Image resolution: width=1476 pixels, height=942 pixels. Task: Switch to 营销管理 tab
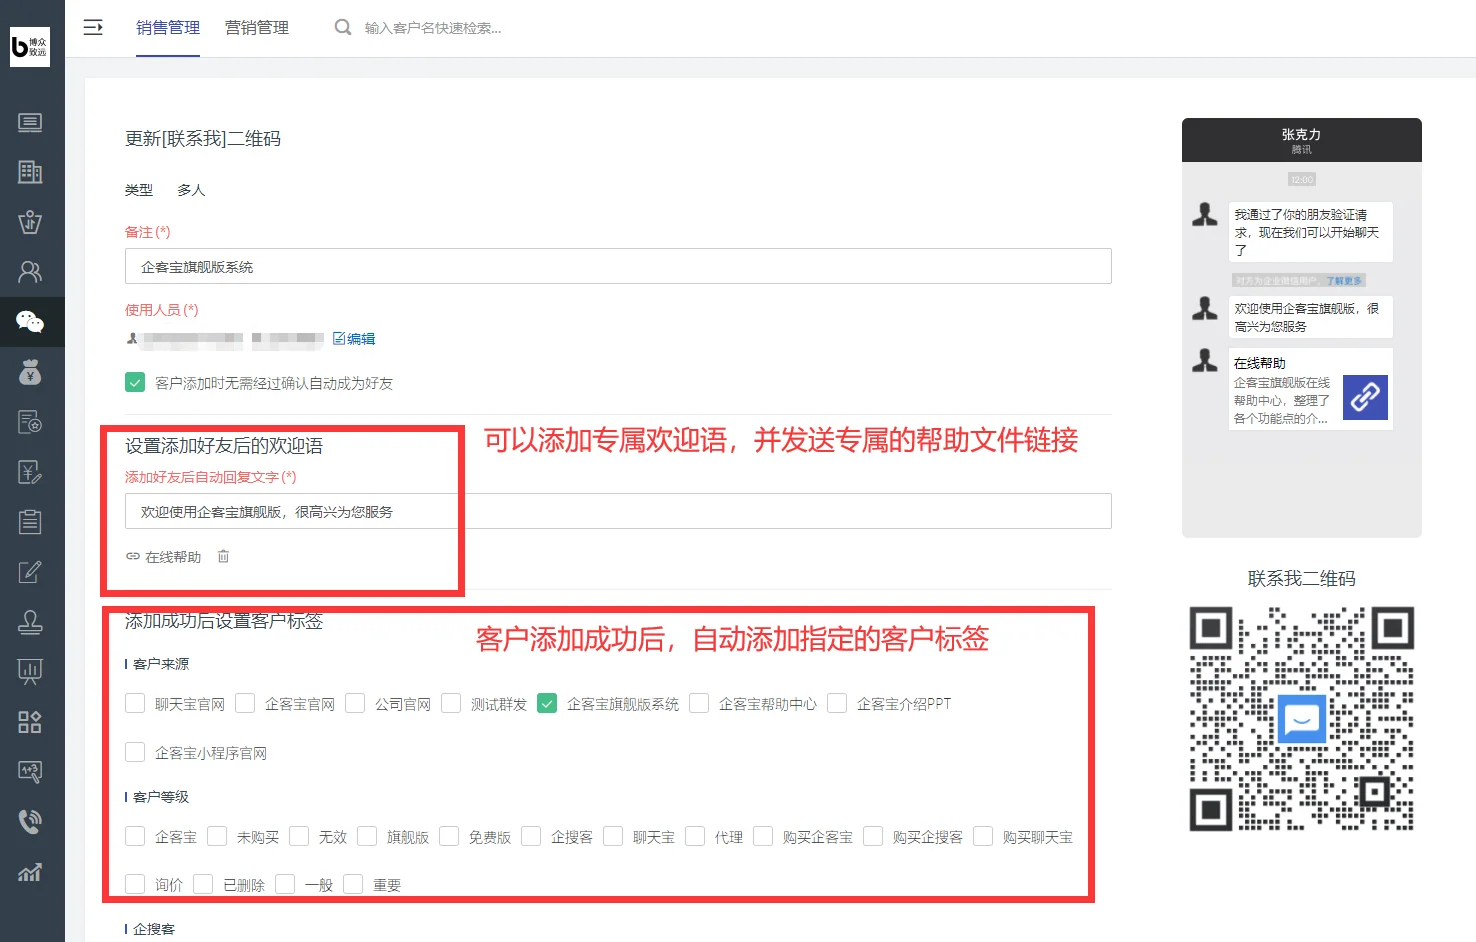coord(257,28)
